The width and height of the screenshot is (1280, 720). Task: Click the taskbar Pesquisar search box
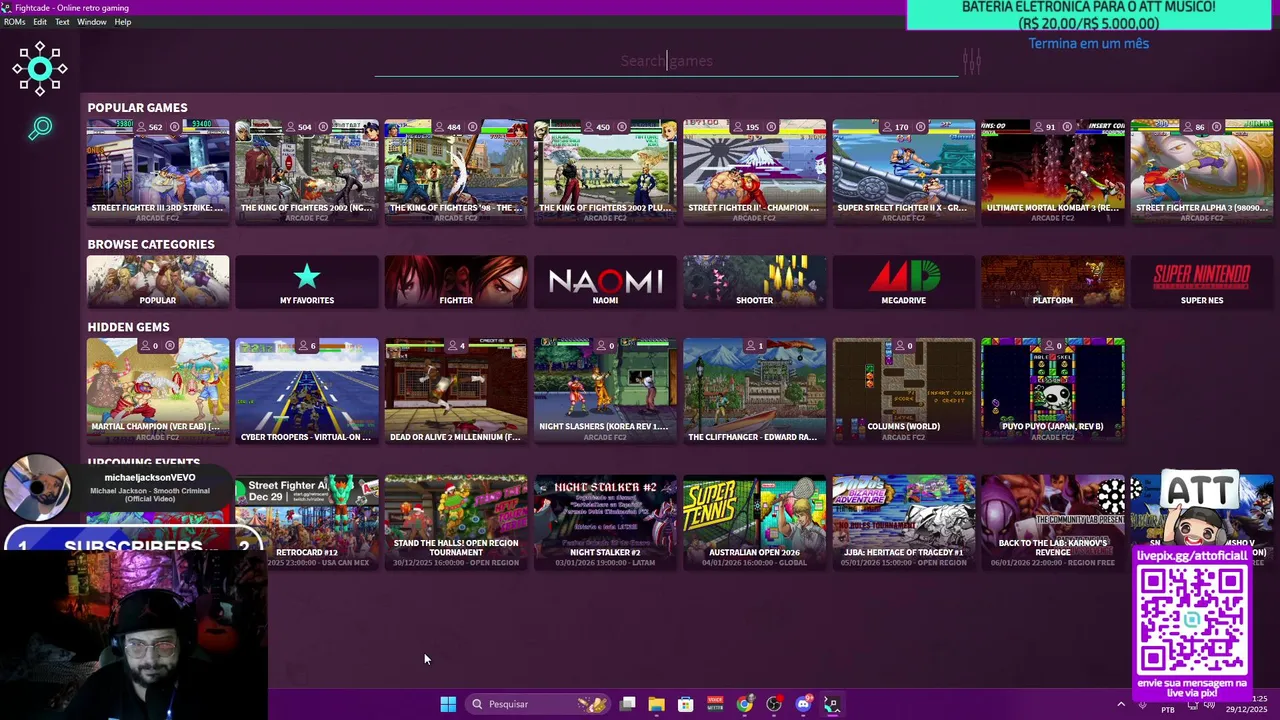coord(538,704)
